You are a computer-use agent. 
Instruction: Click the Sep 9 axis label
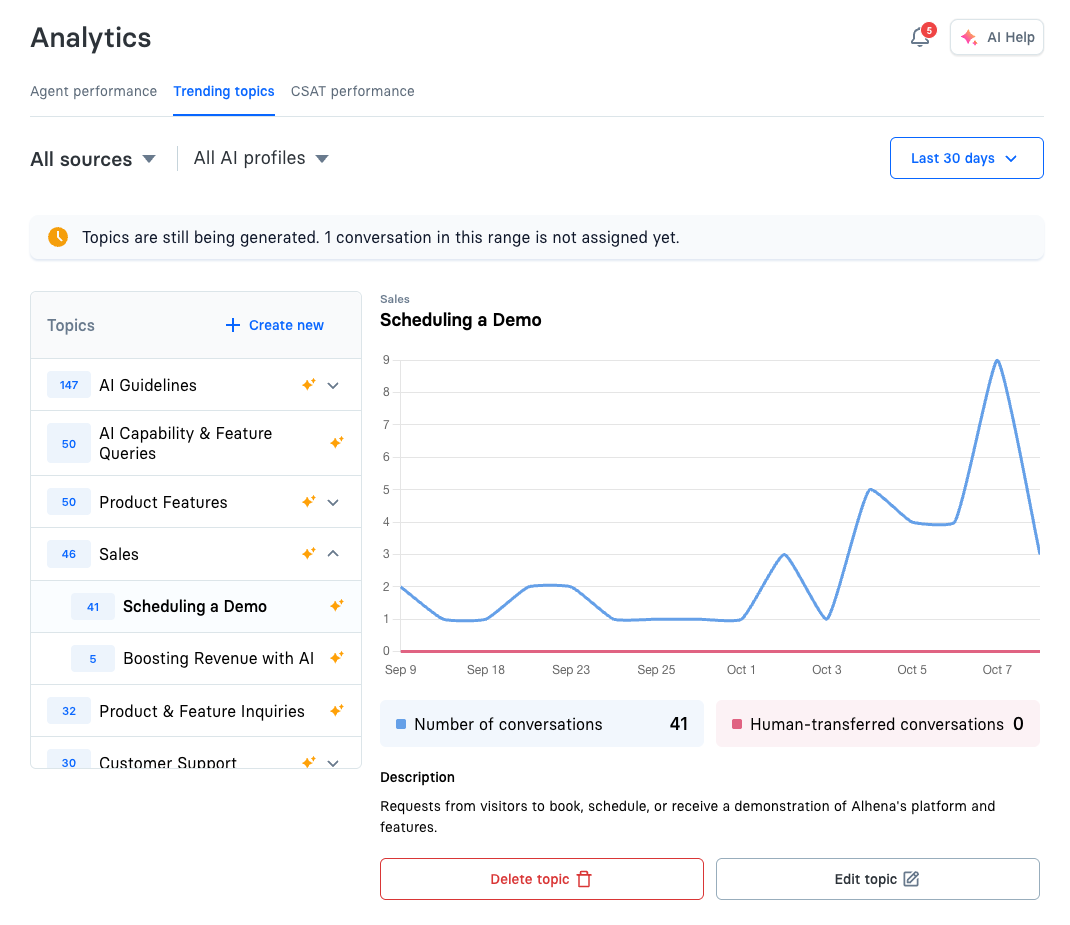[401, 670]
